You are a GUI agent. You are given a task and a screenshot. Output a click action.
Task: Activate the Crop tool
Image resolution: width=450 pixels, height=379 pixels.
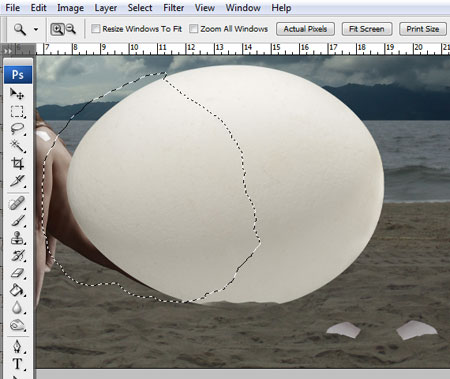click(17, 163)
